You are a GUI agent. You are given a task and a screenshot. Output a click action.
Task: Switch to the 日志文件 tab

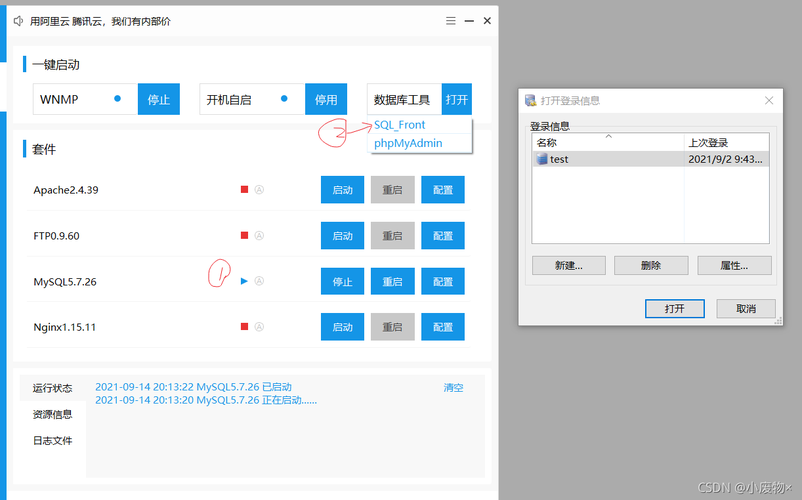tap(53, 440)
